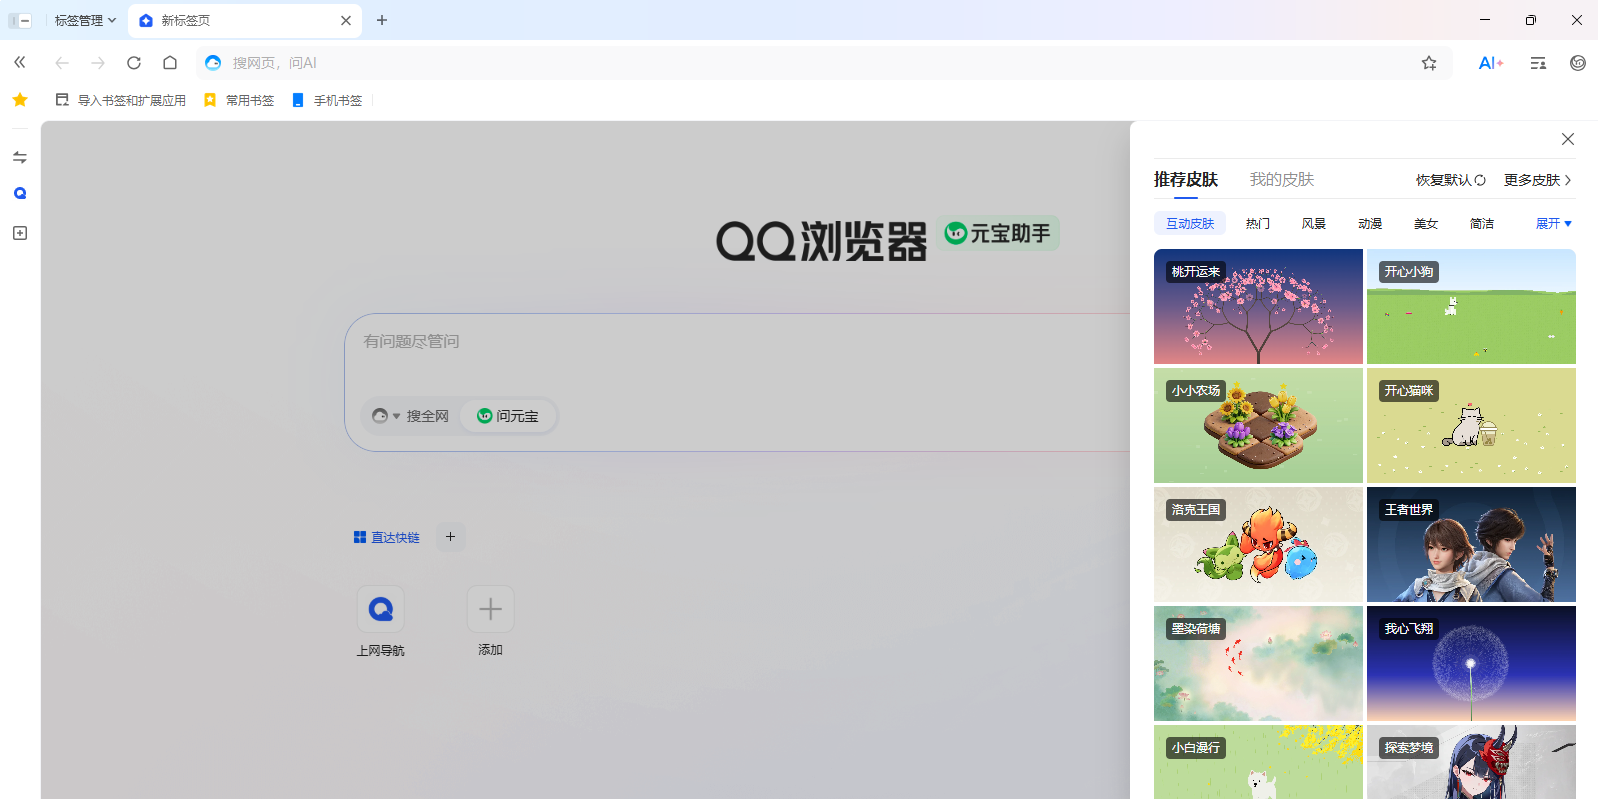Open the 常用书签 folder
This screenshot has width=1598, height=799.
click(x=239, y=100)
